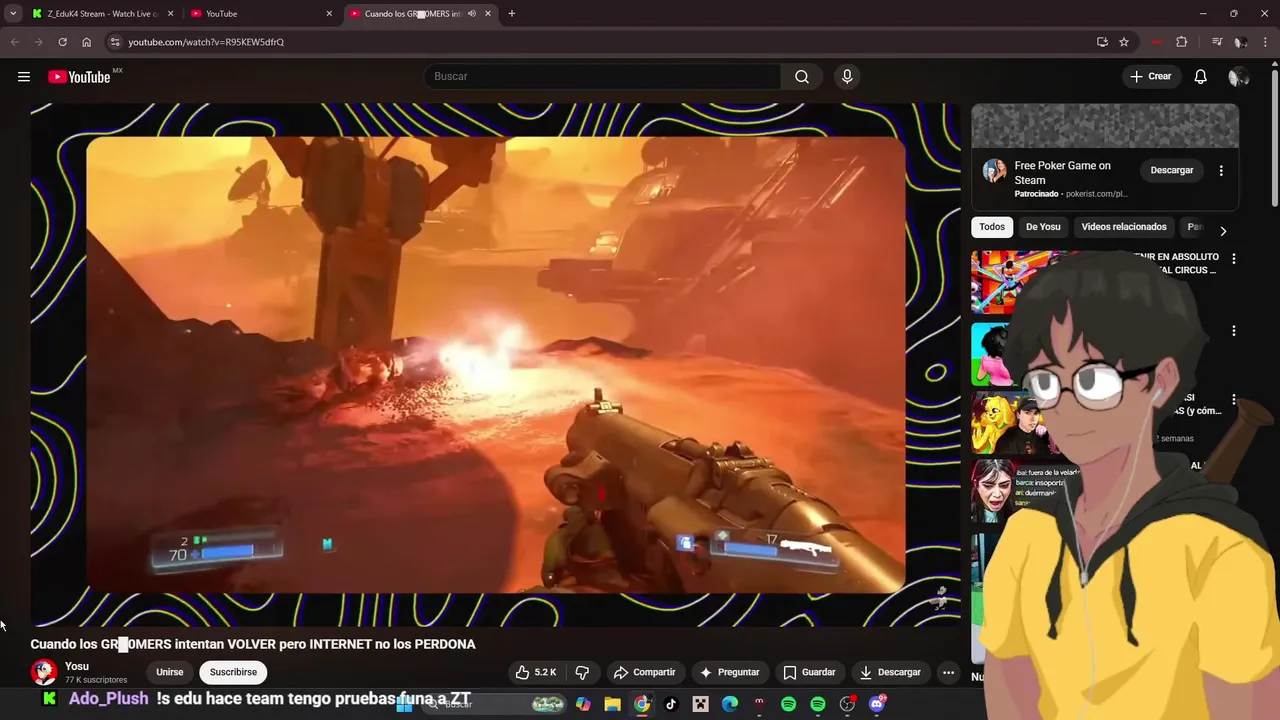Open the Minecraft icon in the taskbar
Image resolution: width=1280 pixels, height=720 pixels.
tap(701, 704)
